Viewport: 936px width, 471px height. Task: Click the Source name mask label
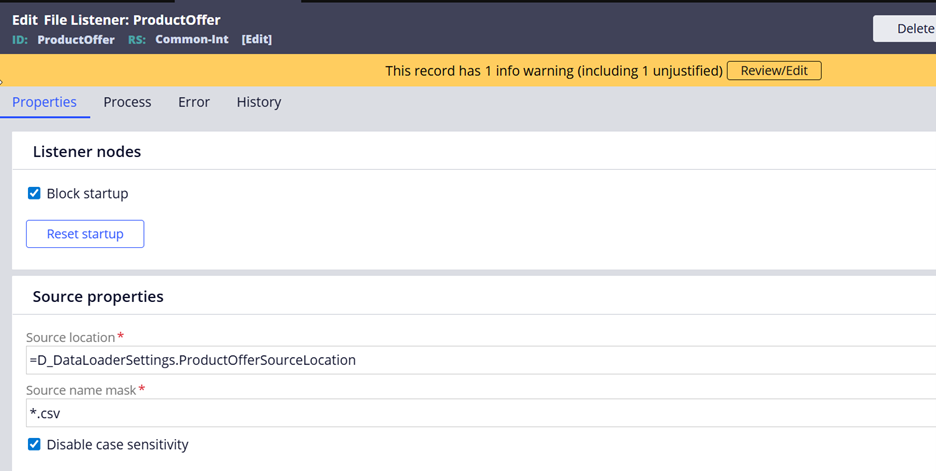(81, 389)
